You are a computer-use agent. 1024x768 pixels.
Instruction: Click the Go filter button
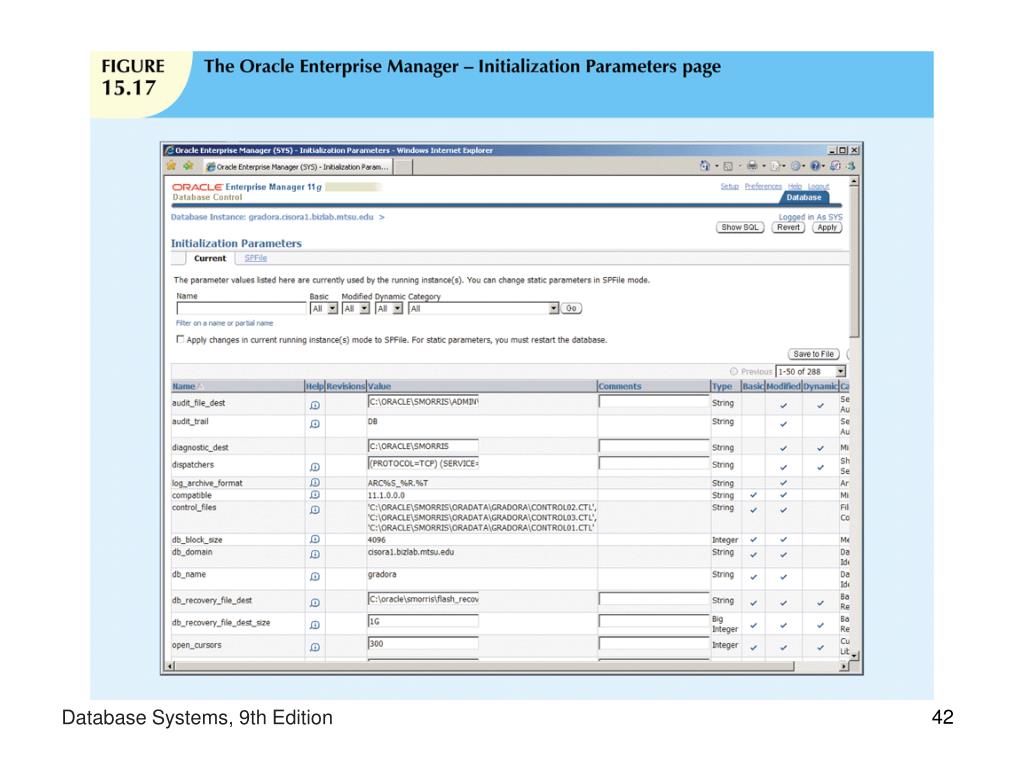(571, 308)
